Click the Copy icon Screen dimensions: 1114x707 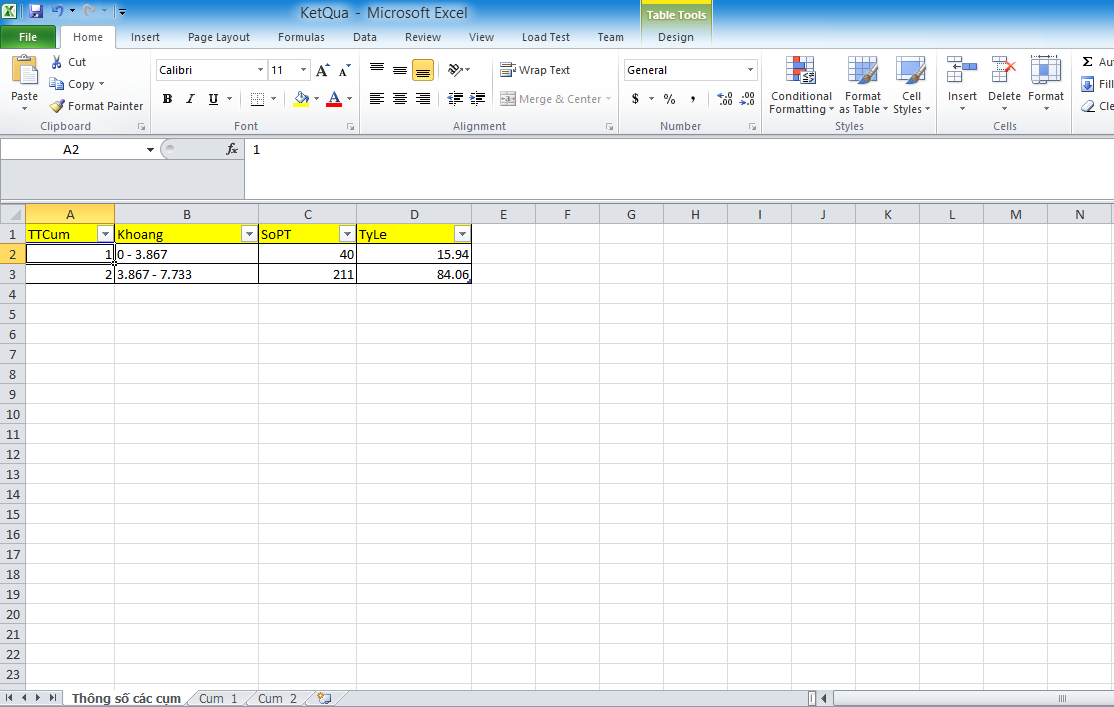coord(57,84)
